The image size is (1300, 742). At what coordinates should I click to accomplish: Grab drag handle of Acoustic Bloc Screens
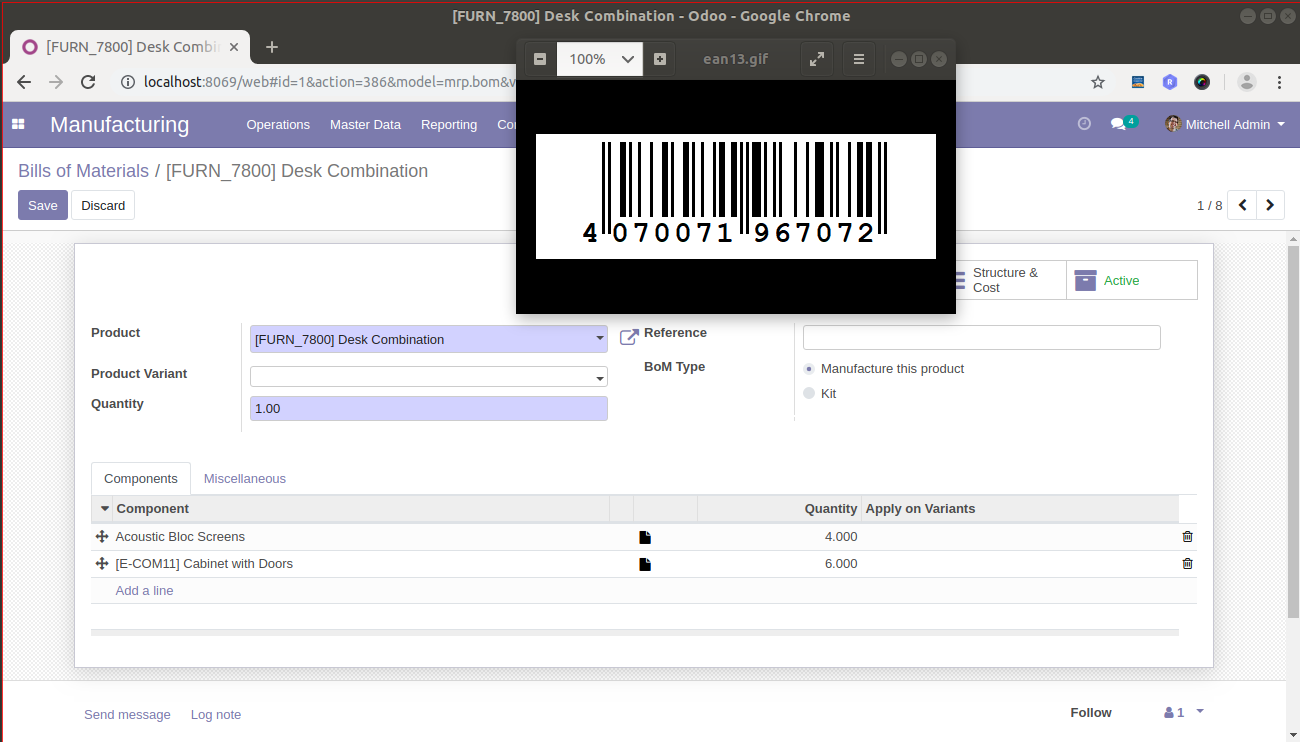(x=101, y=537)
